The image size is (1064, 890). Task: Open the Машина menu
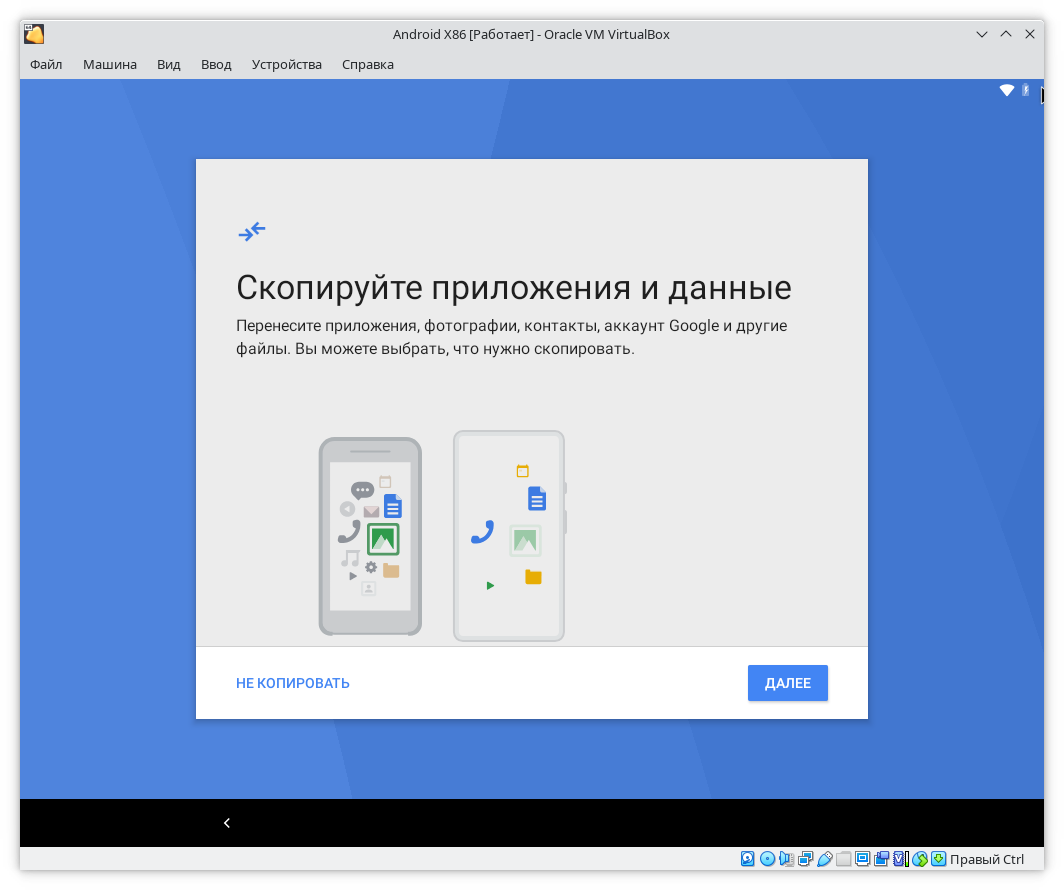pos(110,64)
